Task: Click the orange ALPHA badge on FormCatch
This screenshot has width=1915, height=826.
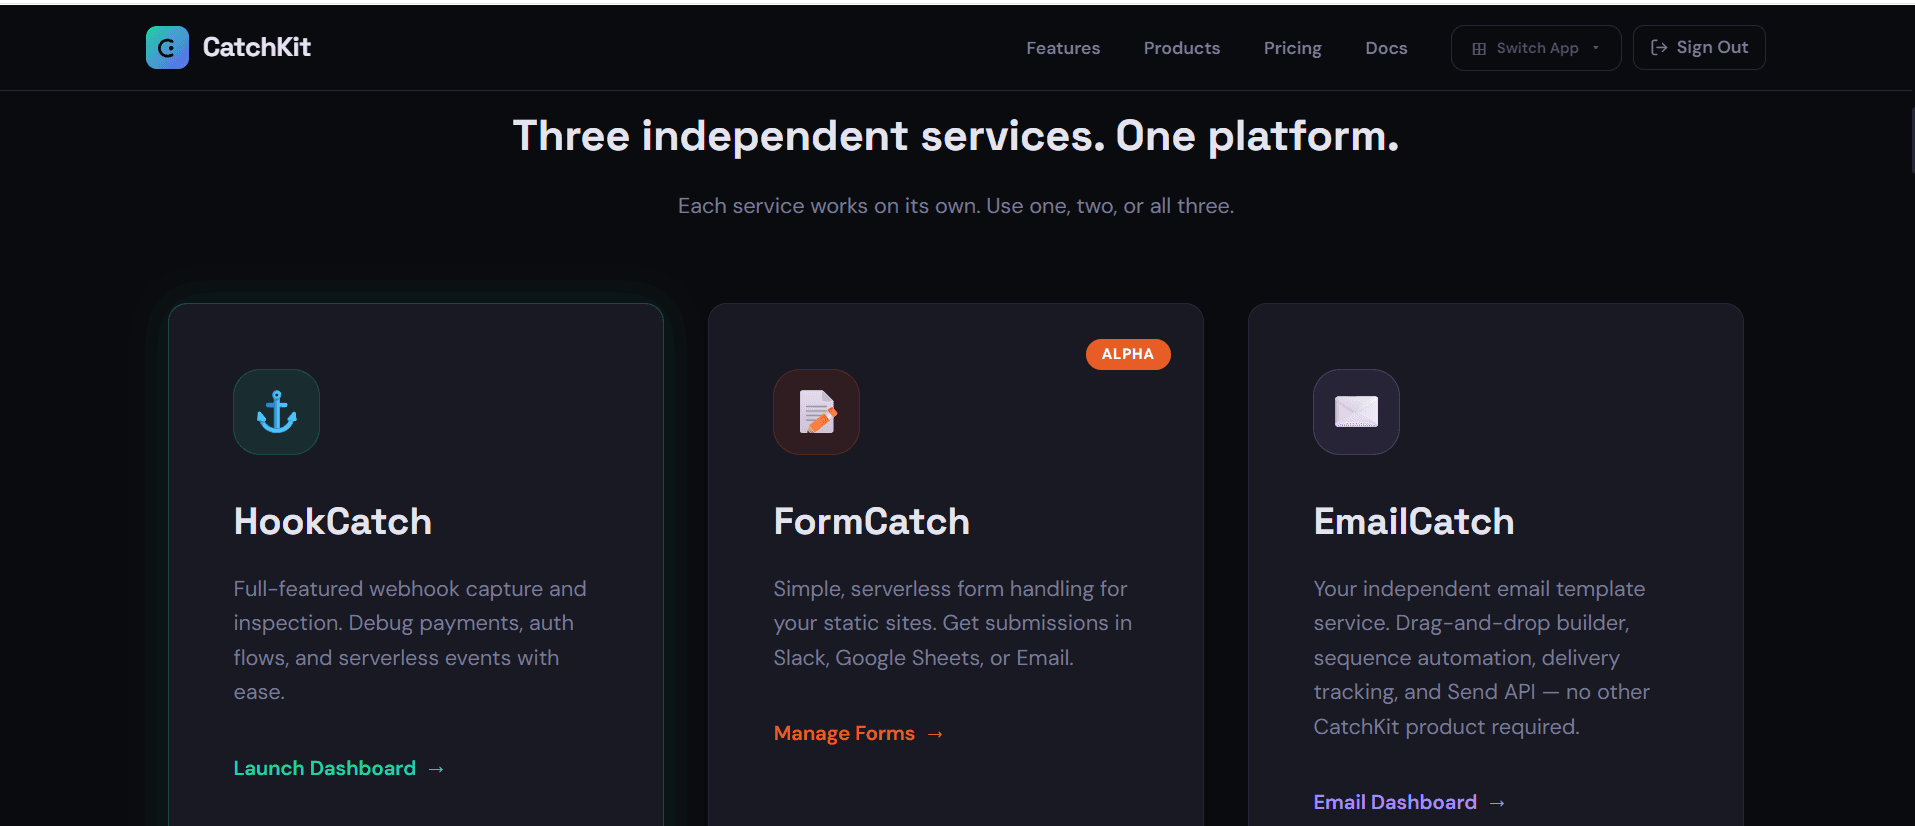Action: (x=1128, y=354)
